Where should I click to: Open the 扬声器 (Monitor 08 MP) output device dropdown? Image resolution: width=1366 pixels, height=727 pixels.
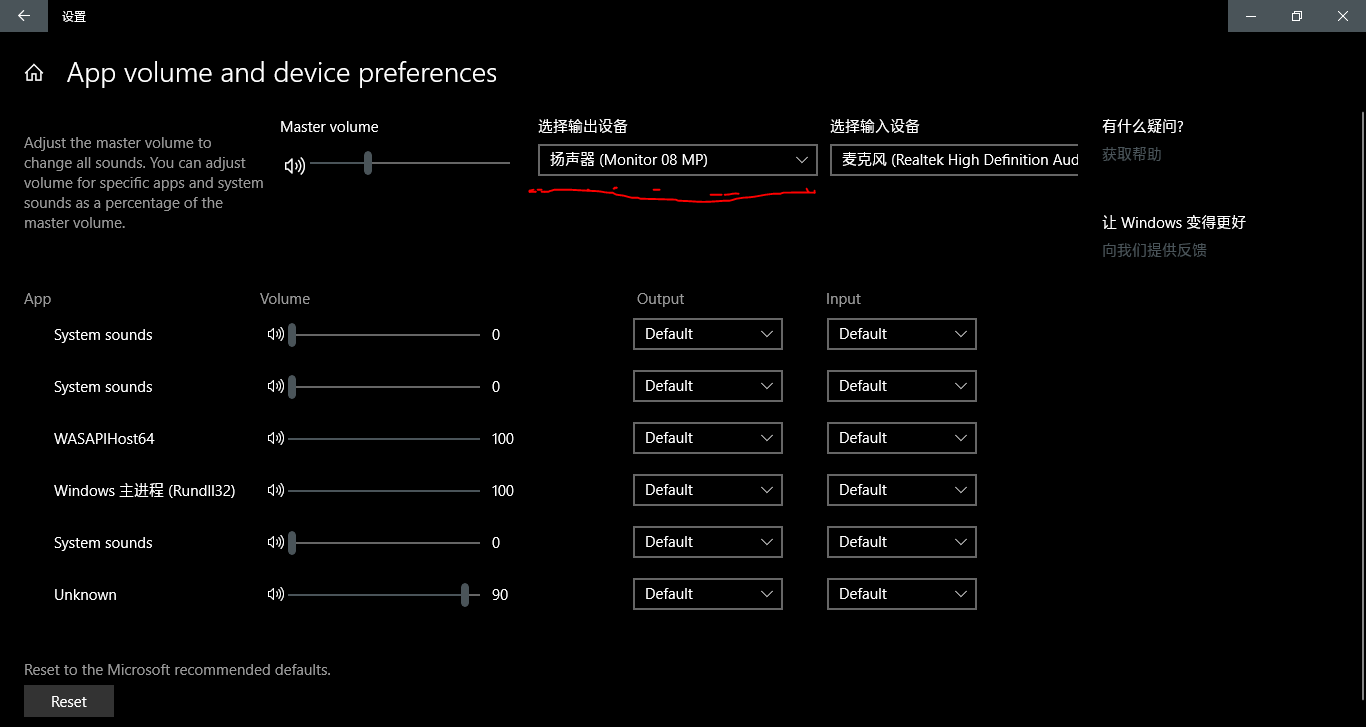pyautogui.click(x=677, y=160)
